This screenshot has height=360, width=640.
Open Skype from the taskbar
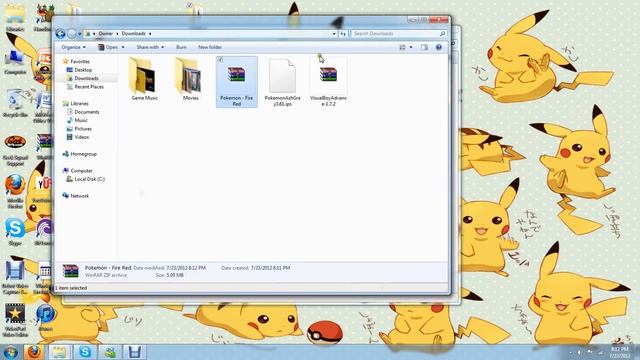click(85, 352)
